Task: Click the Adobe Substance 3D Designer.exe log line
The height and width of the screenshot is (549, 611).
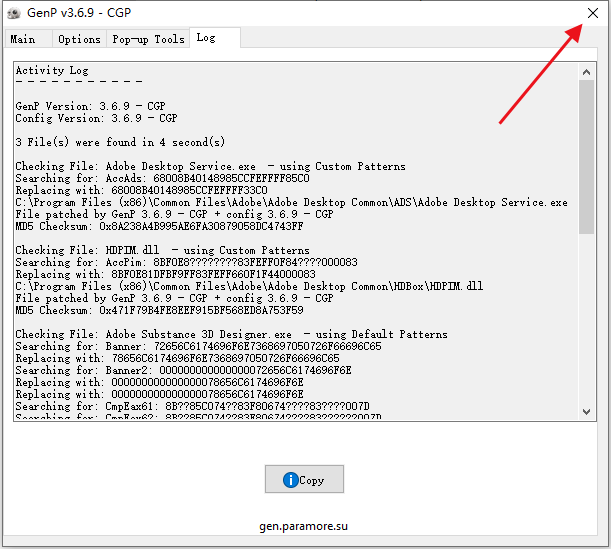Action: coord(231,334)
